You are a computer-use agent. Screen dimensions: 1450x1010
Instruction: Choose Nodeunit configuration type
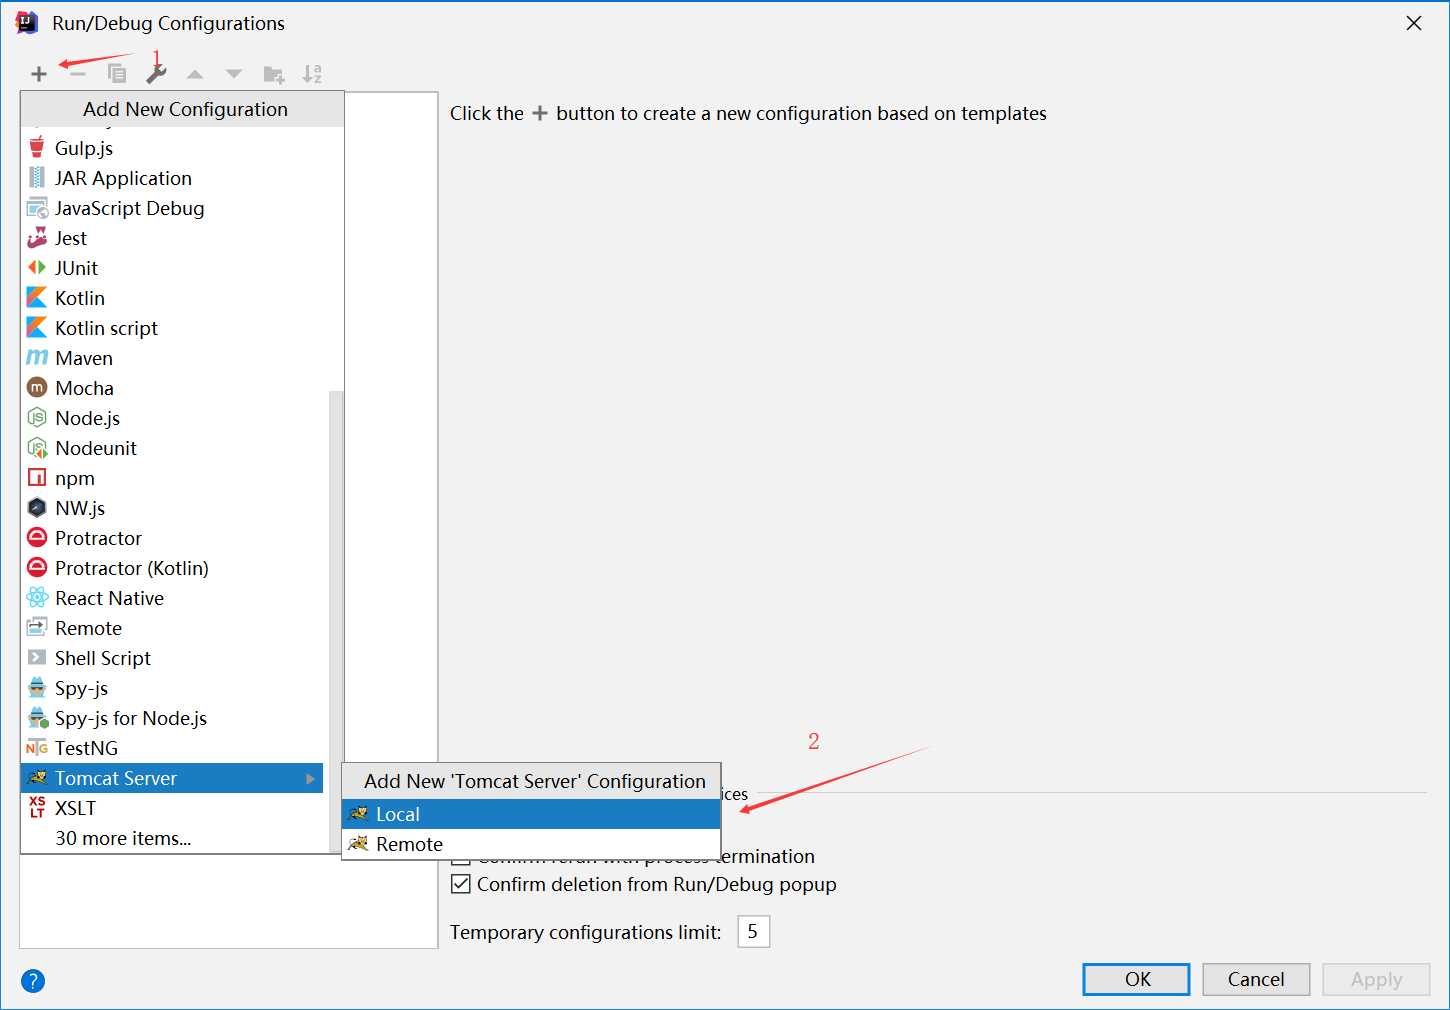pos(172,448)
